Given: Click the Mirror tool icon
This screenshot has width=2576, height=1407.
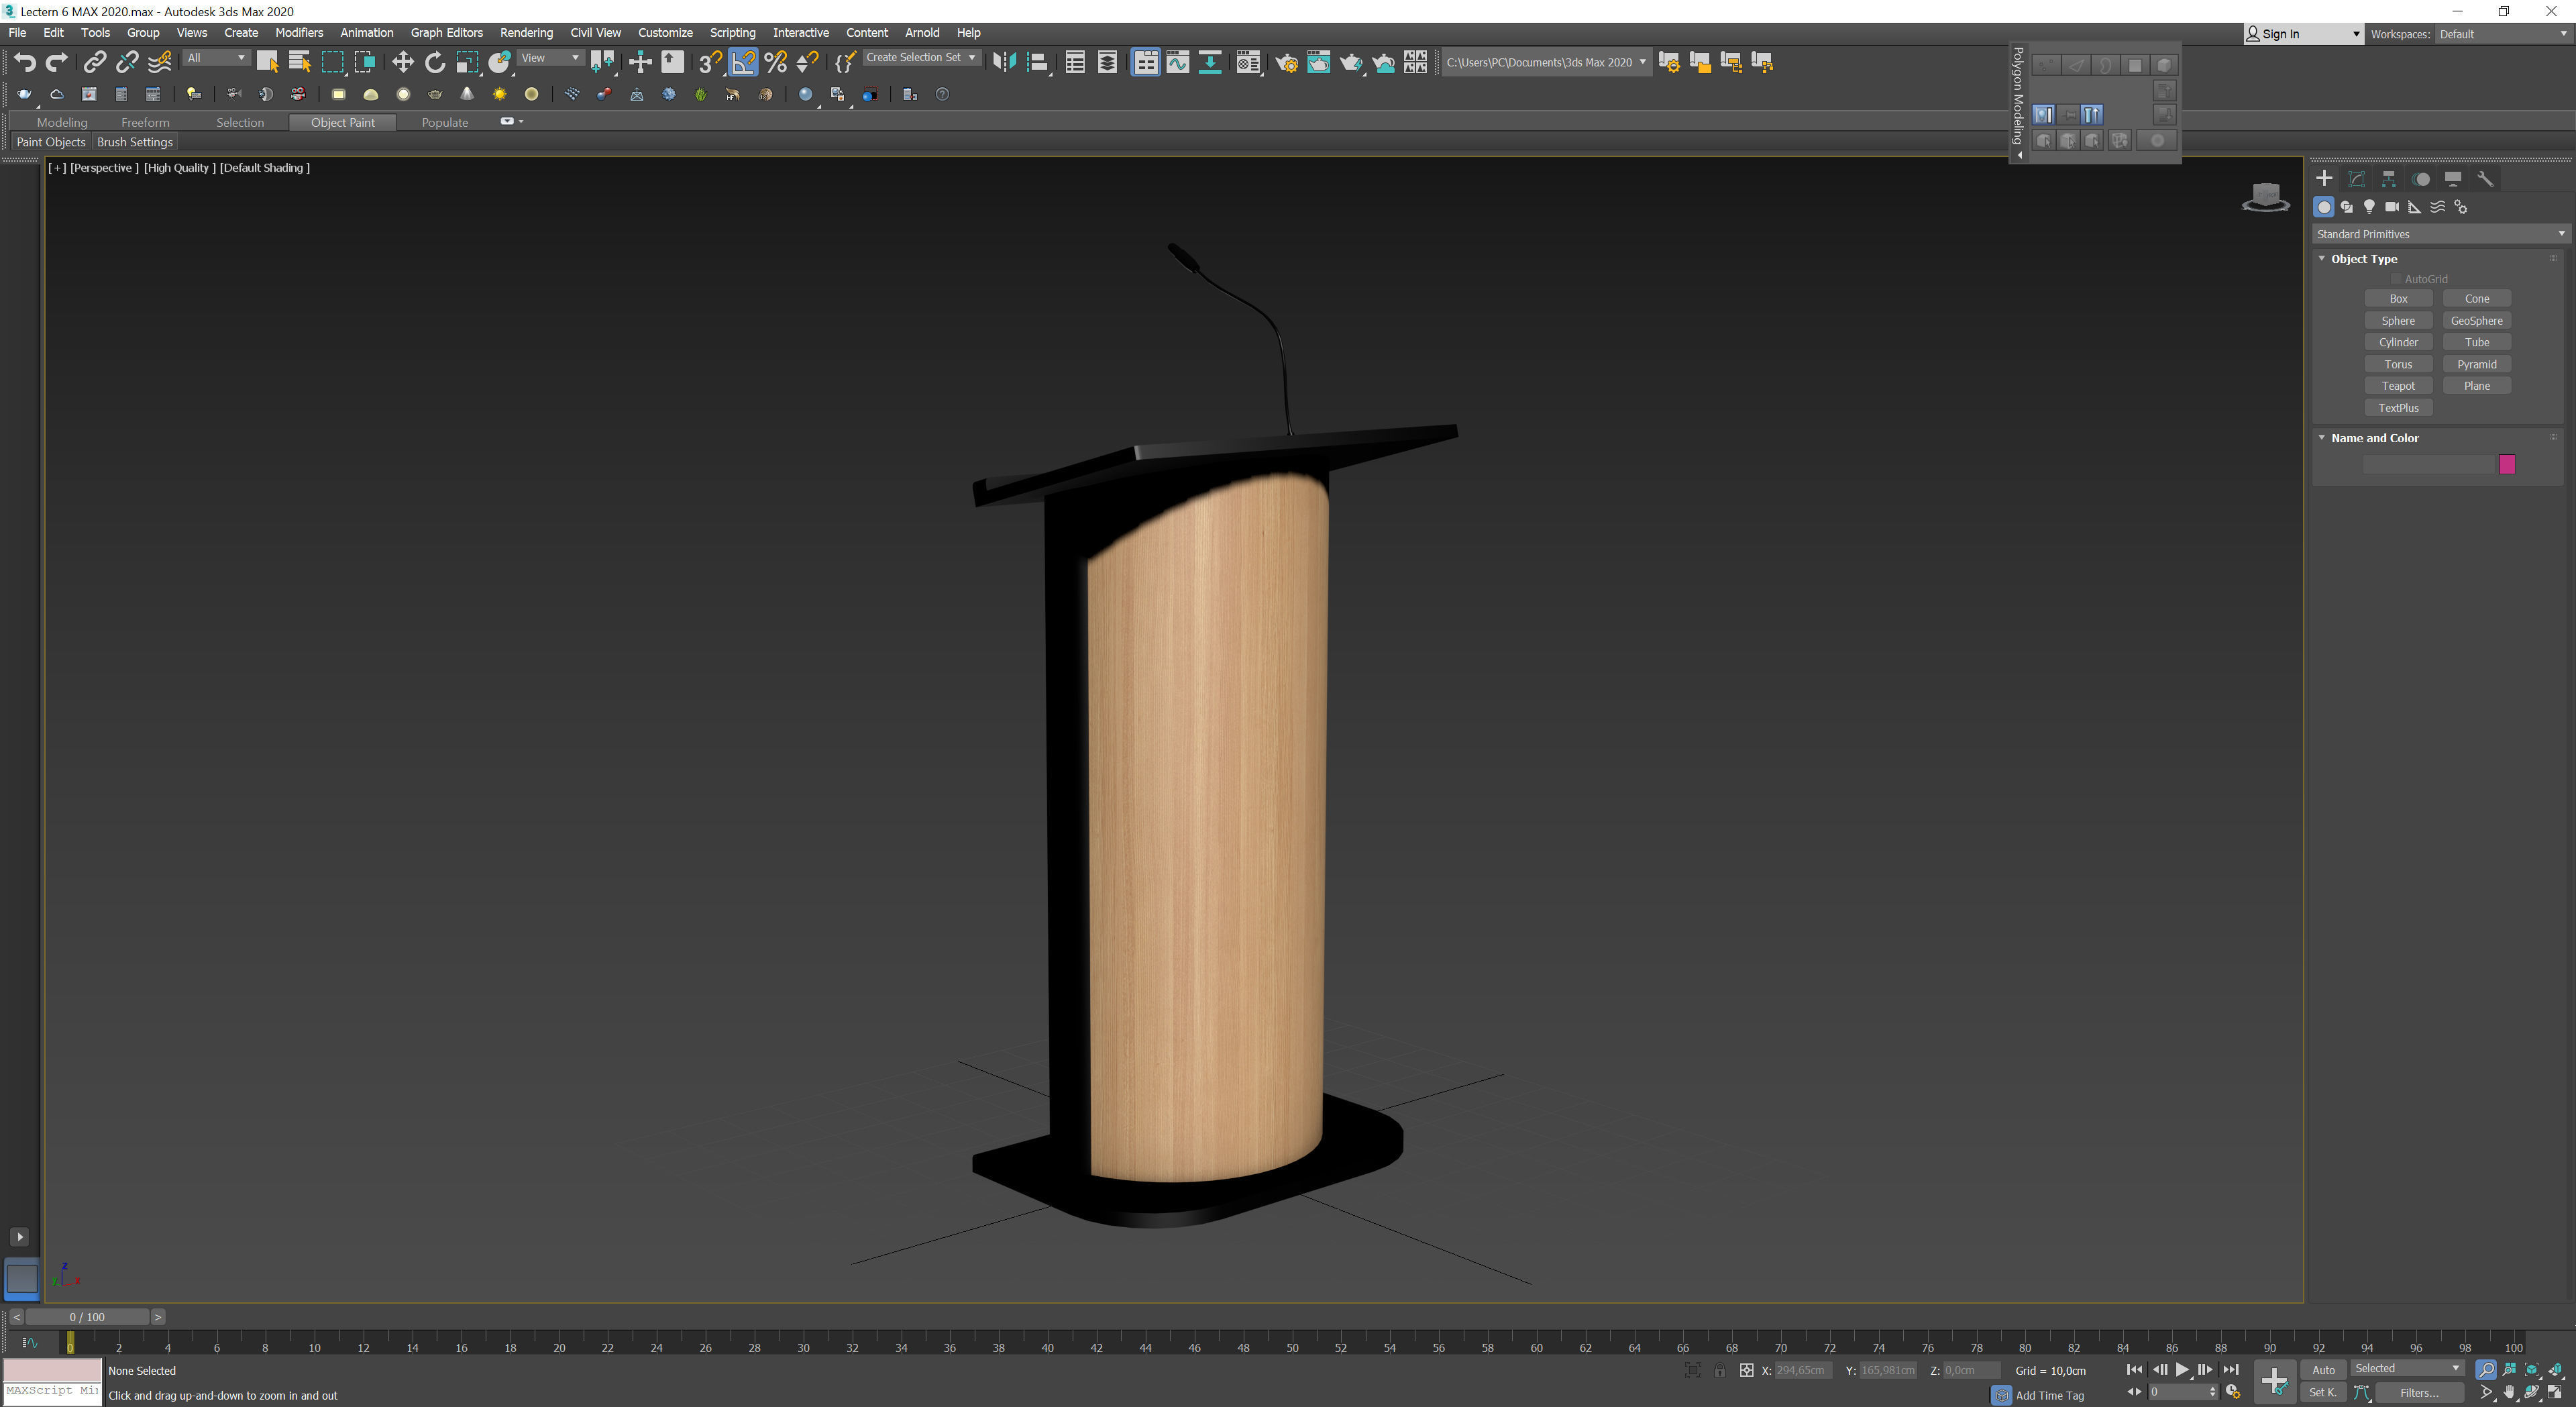Looking at the screenshot, I should (x=1004, y=62).
